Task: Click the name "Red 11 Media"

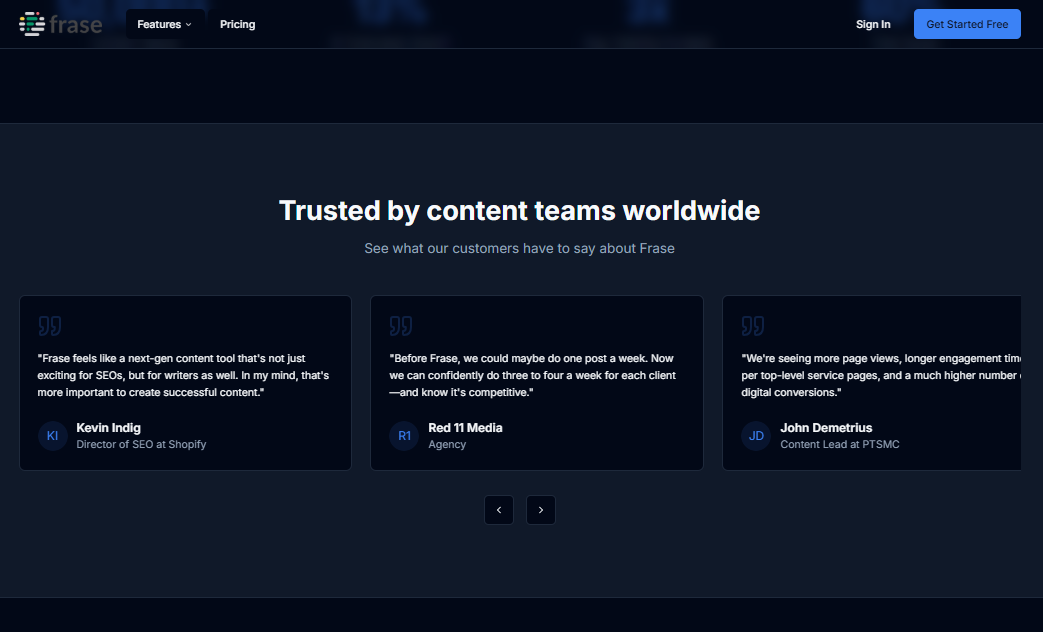Action: point(465,428)
